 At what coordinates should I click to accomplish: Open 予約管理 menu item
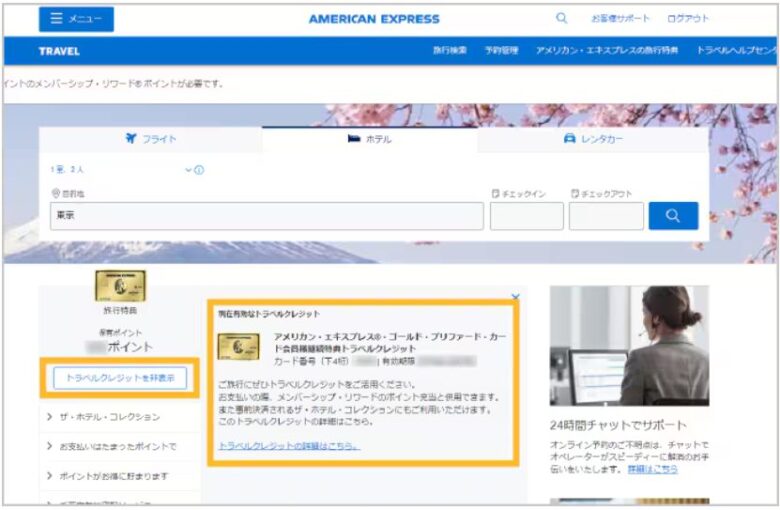pos(501,50)
